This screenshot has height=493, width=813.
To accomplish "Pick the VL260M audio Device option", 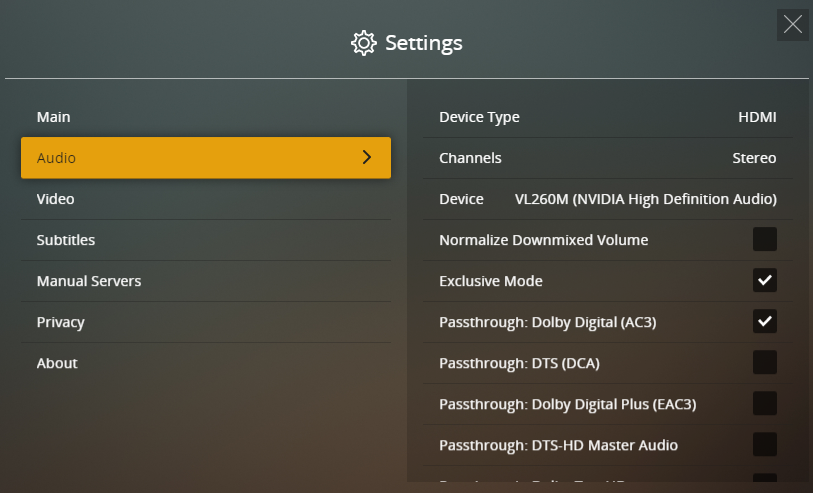I will [x=645, y=199].
